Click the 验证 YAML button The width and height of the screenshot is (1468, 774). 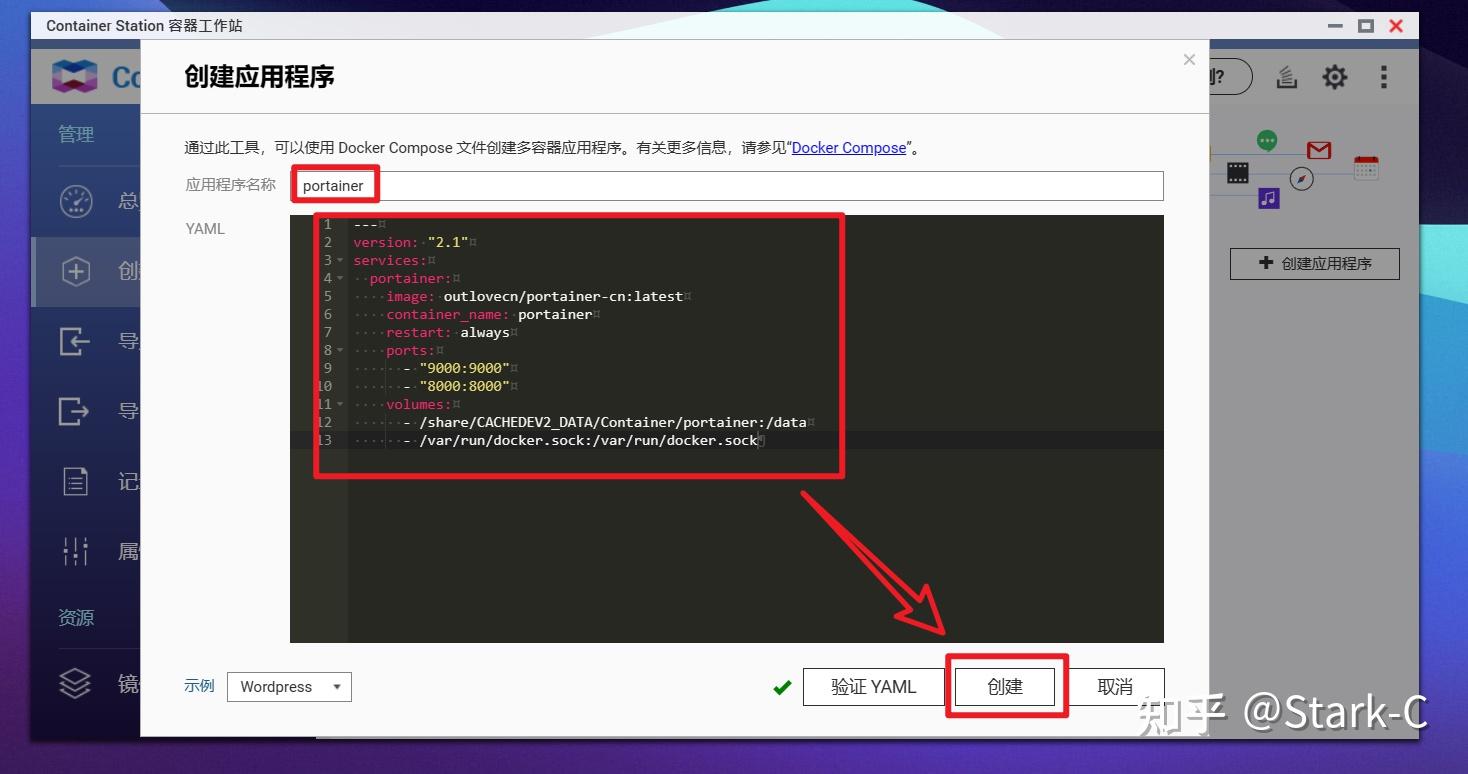(873, 687)
